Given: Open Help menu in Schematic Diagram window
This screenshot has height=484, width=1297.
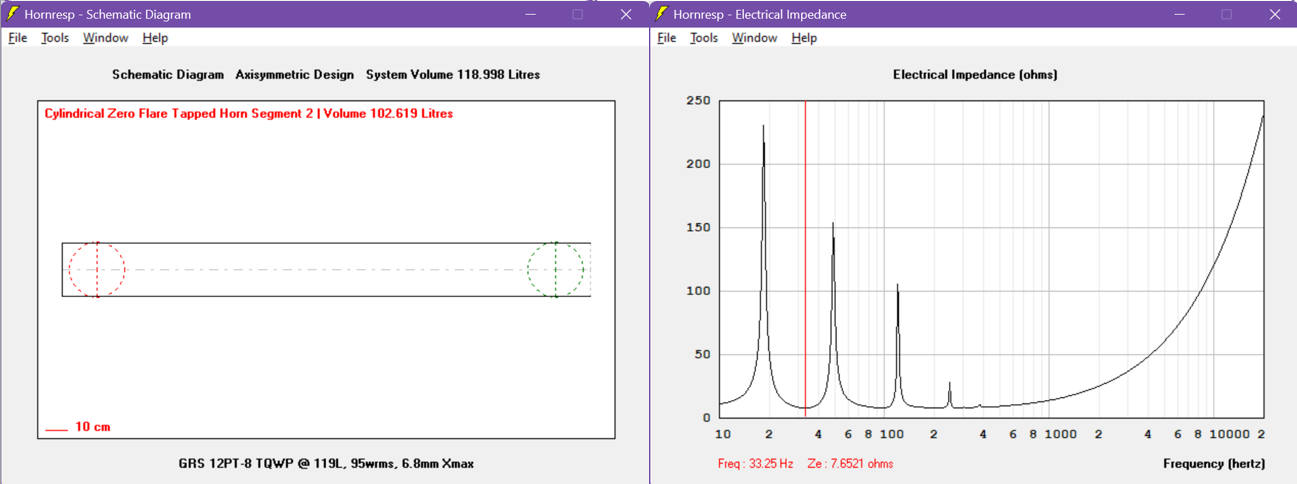Looking at the screenshot, I should click(x=155, y=38).
